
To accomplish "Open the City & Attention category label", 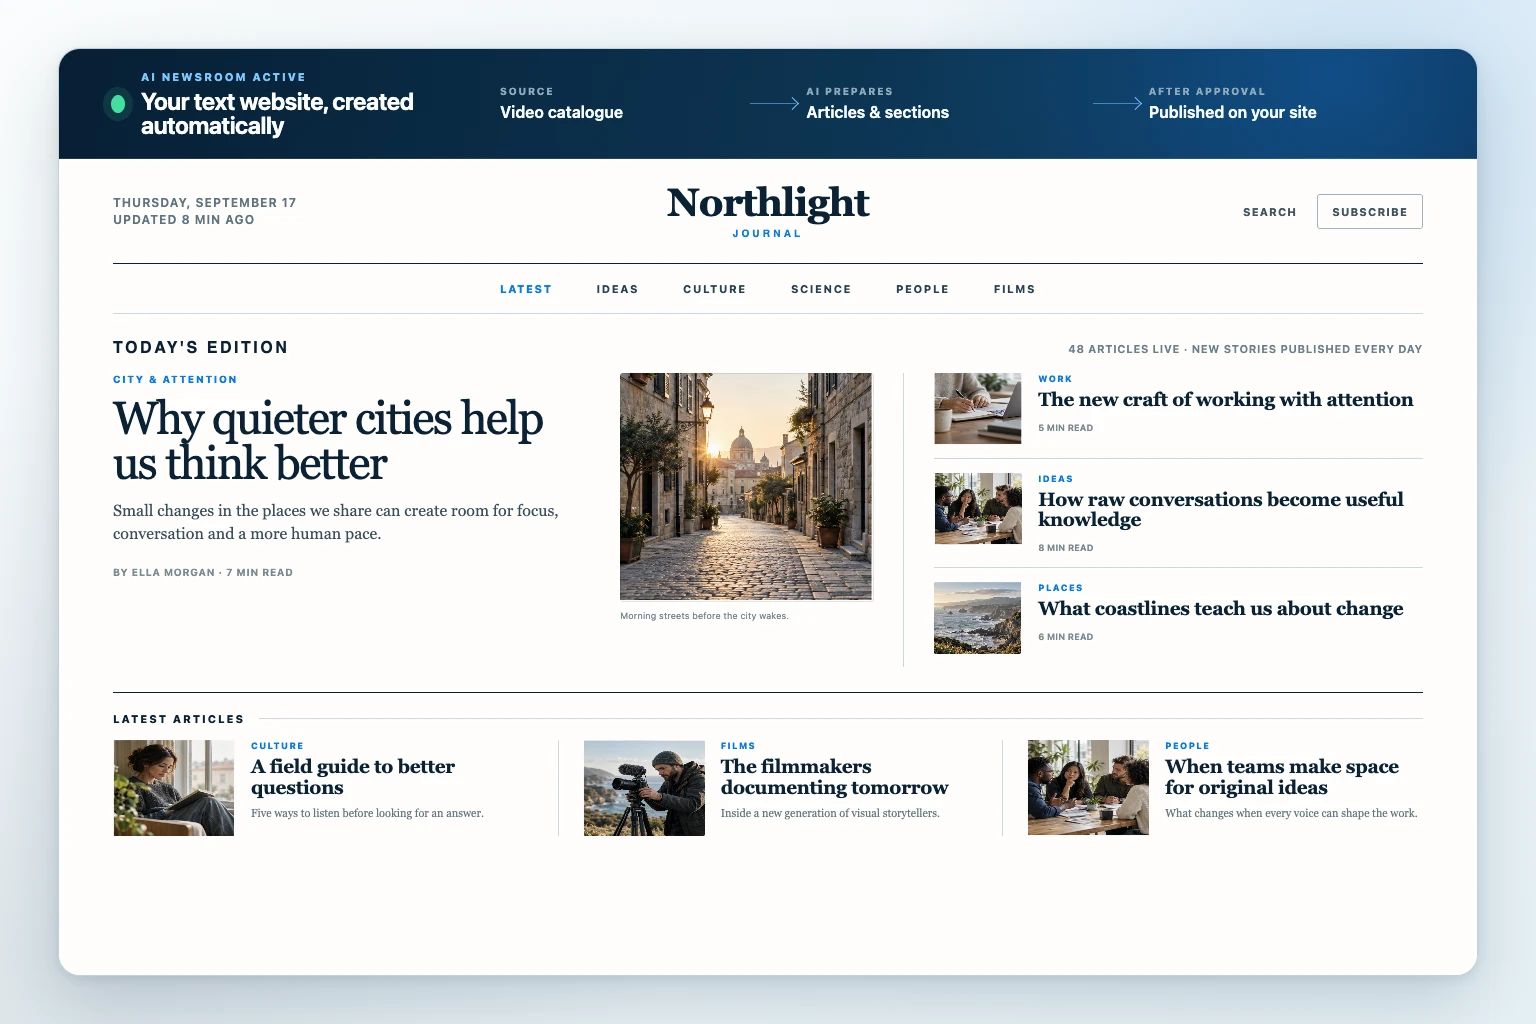I will click(x=175, y=380).
